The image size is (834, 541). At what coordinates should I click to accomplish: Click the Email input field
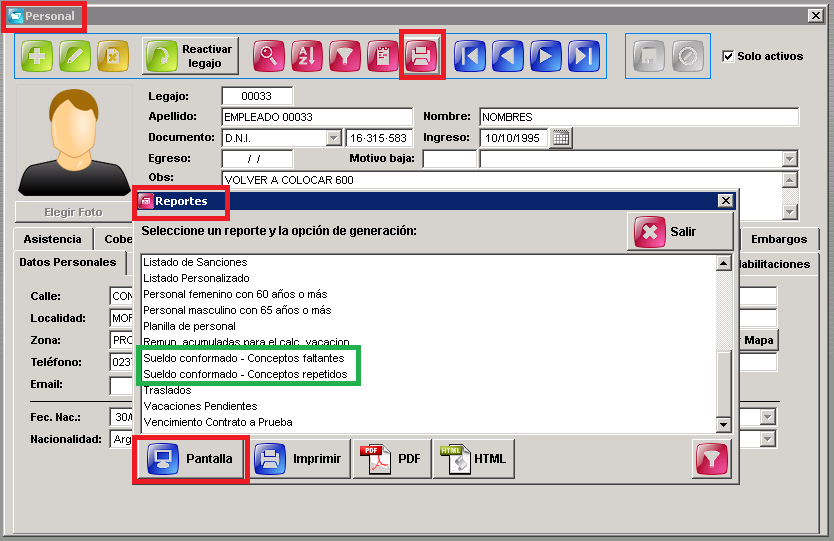(x=121, y=385)
